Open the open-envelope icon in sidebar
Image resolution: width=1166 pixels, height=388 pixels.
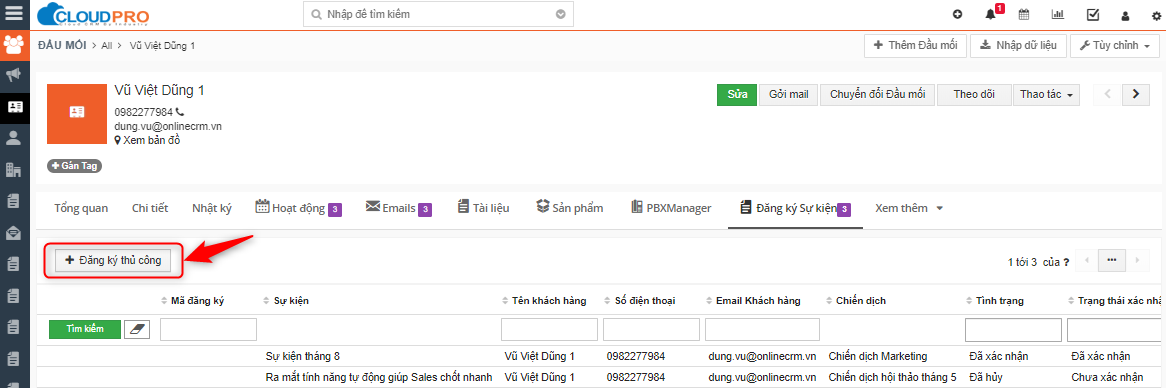click(13, 233)
